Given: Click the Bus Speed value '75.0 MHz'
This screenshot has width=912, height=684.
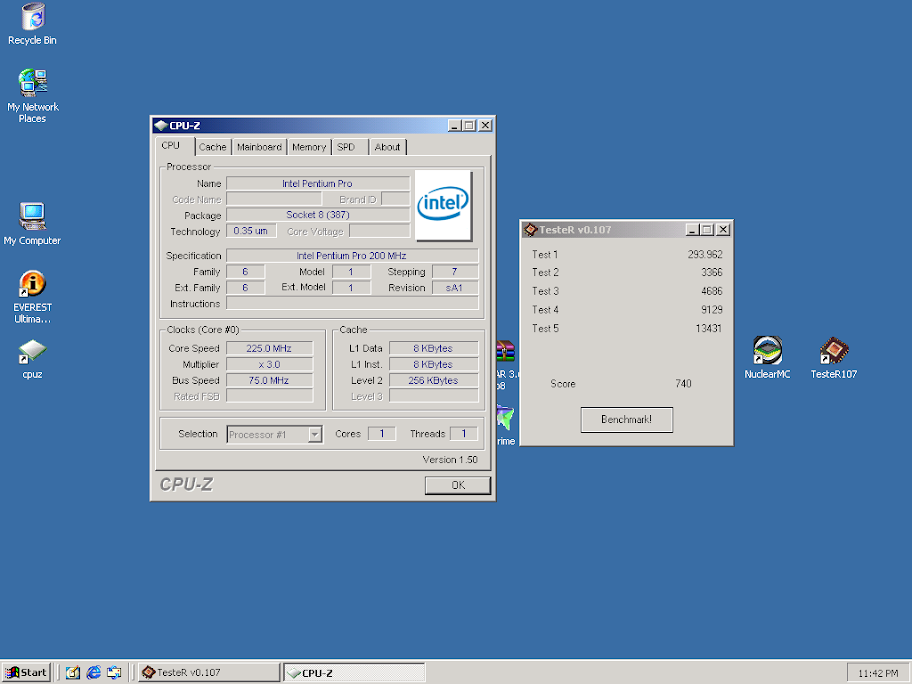Looking at the screenshot, I should tap(269, 380).
